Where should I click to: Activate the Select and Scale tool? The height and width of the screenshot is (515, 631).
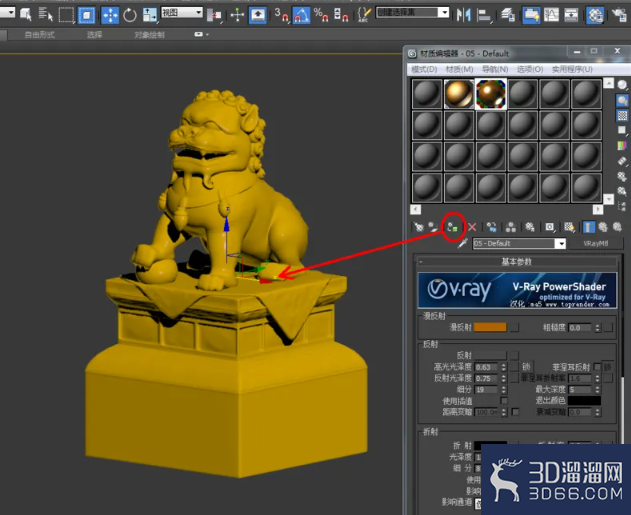[150, 15]
